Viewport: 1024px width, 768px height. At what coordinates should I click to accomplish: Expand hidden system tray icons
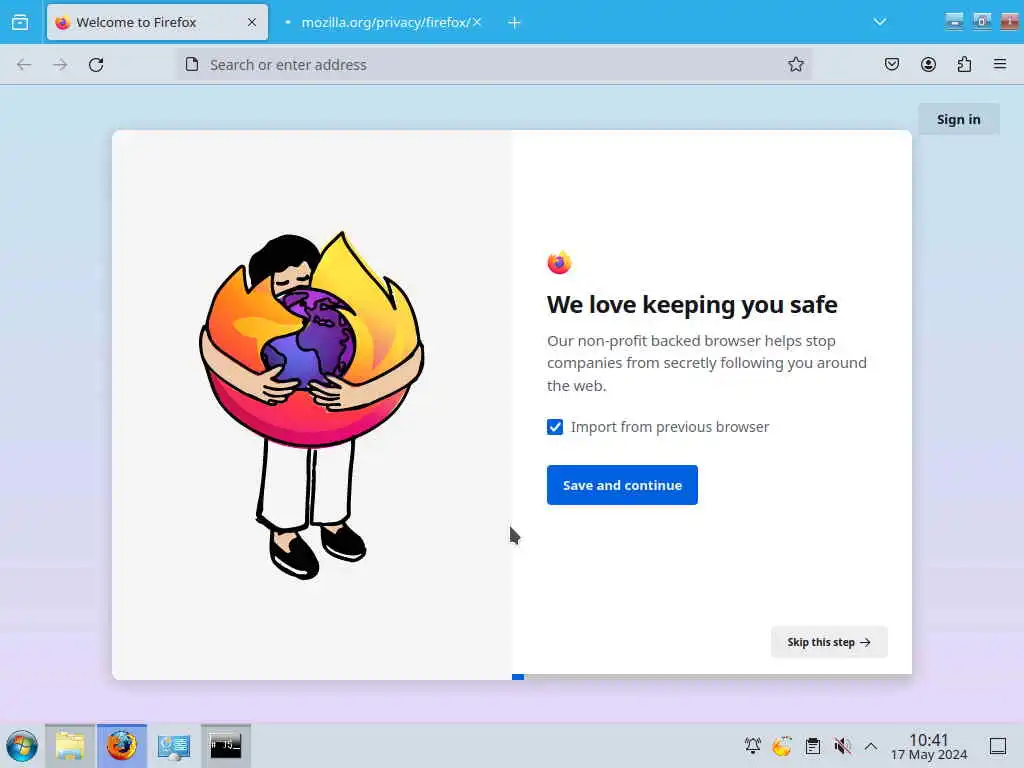[871, 746]
